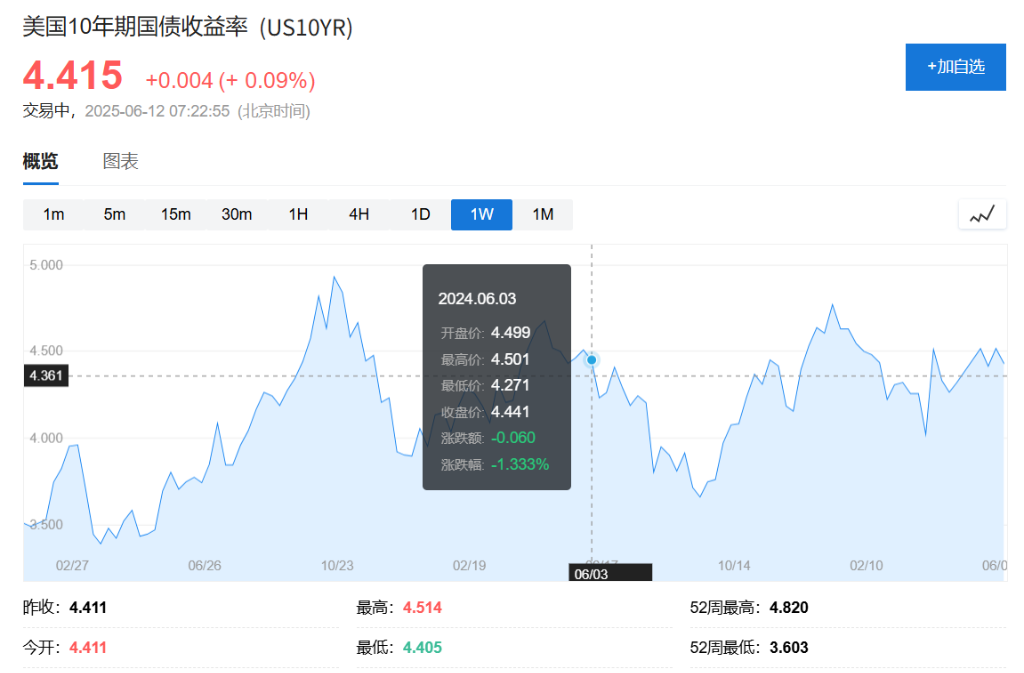Click the line-chart style icon
Viewport: 1024px width, 673px height.
click(981, 213)
